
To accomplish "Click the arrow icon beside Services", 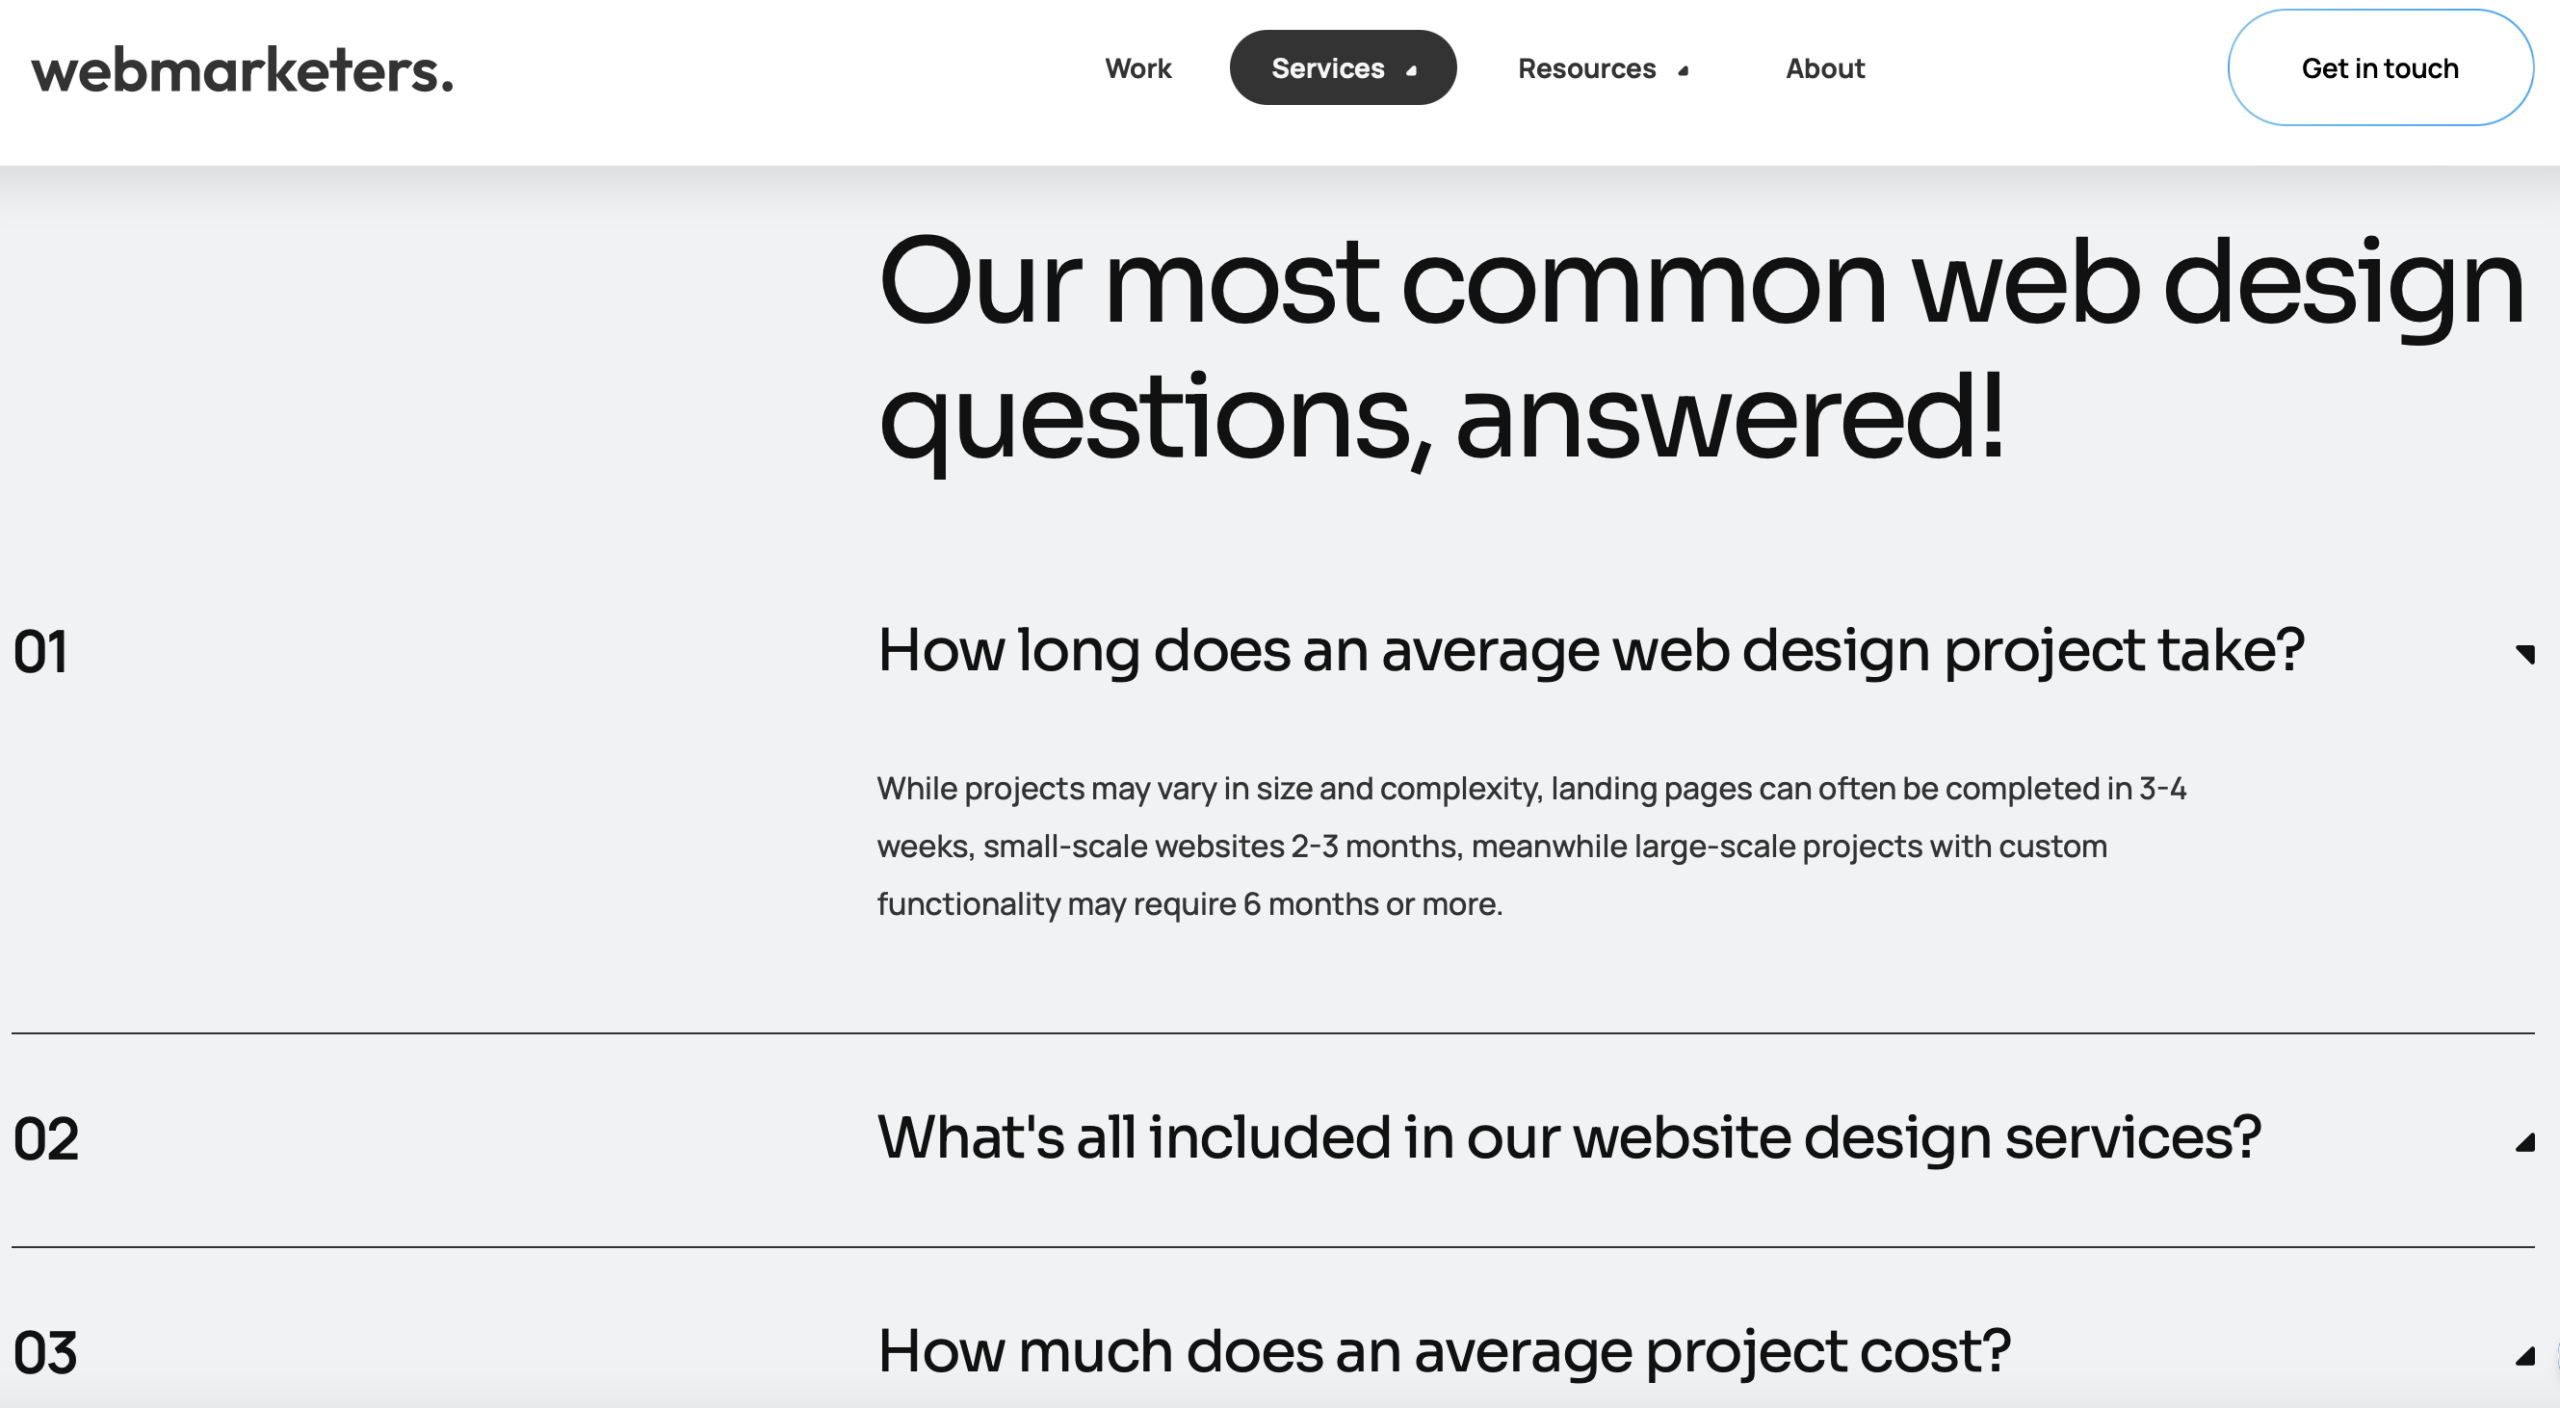I will pos(1412,70).
